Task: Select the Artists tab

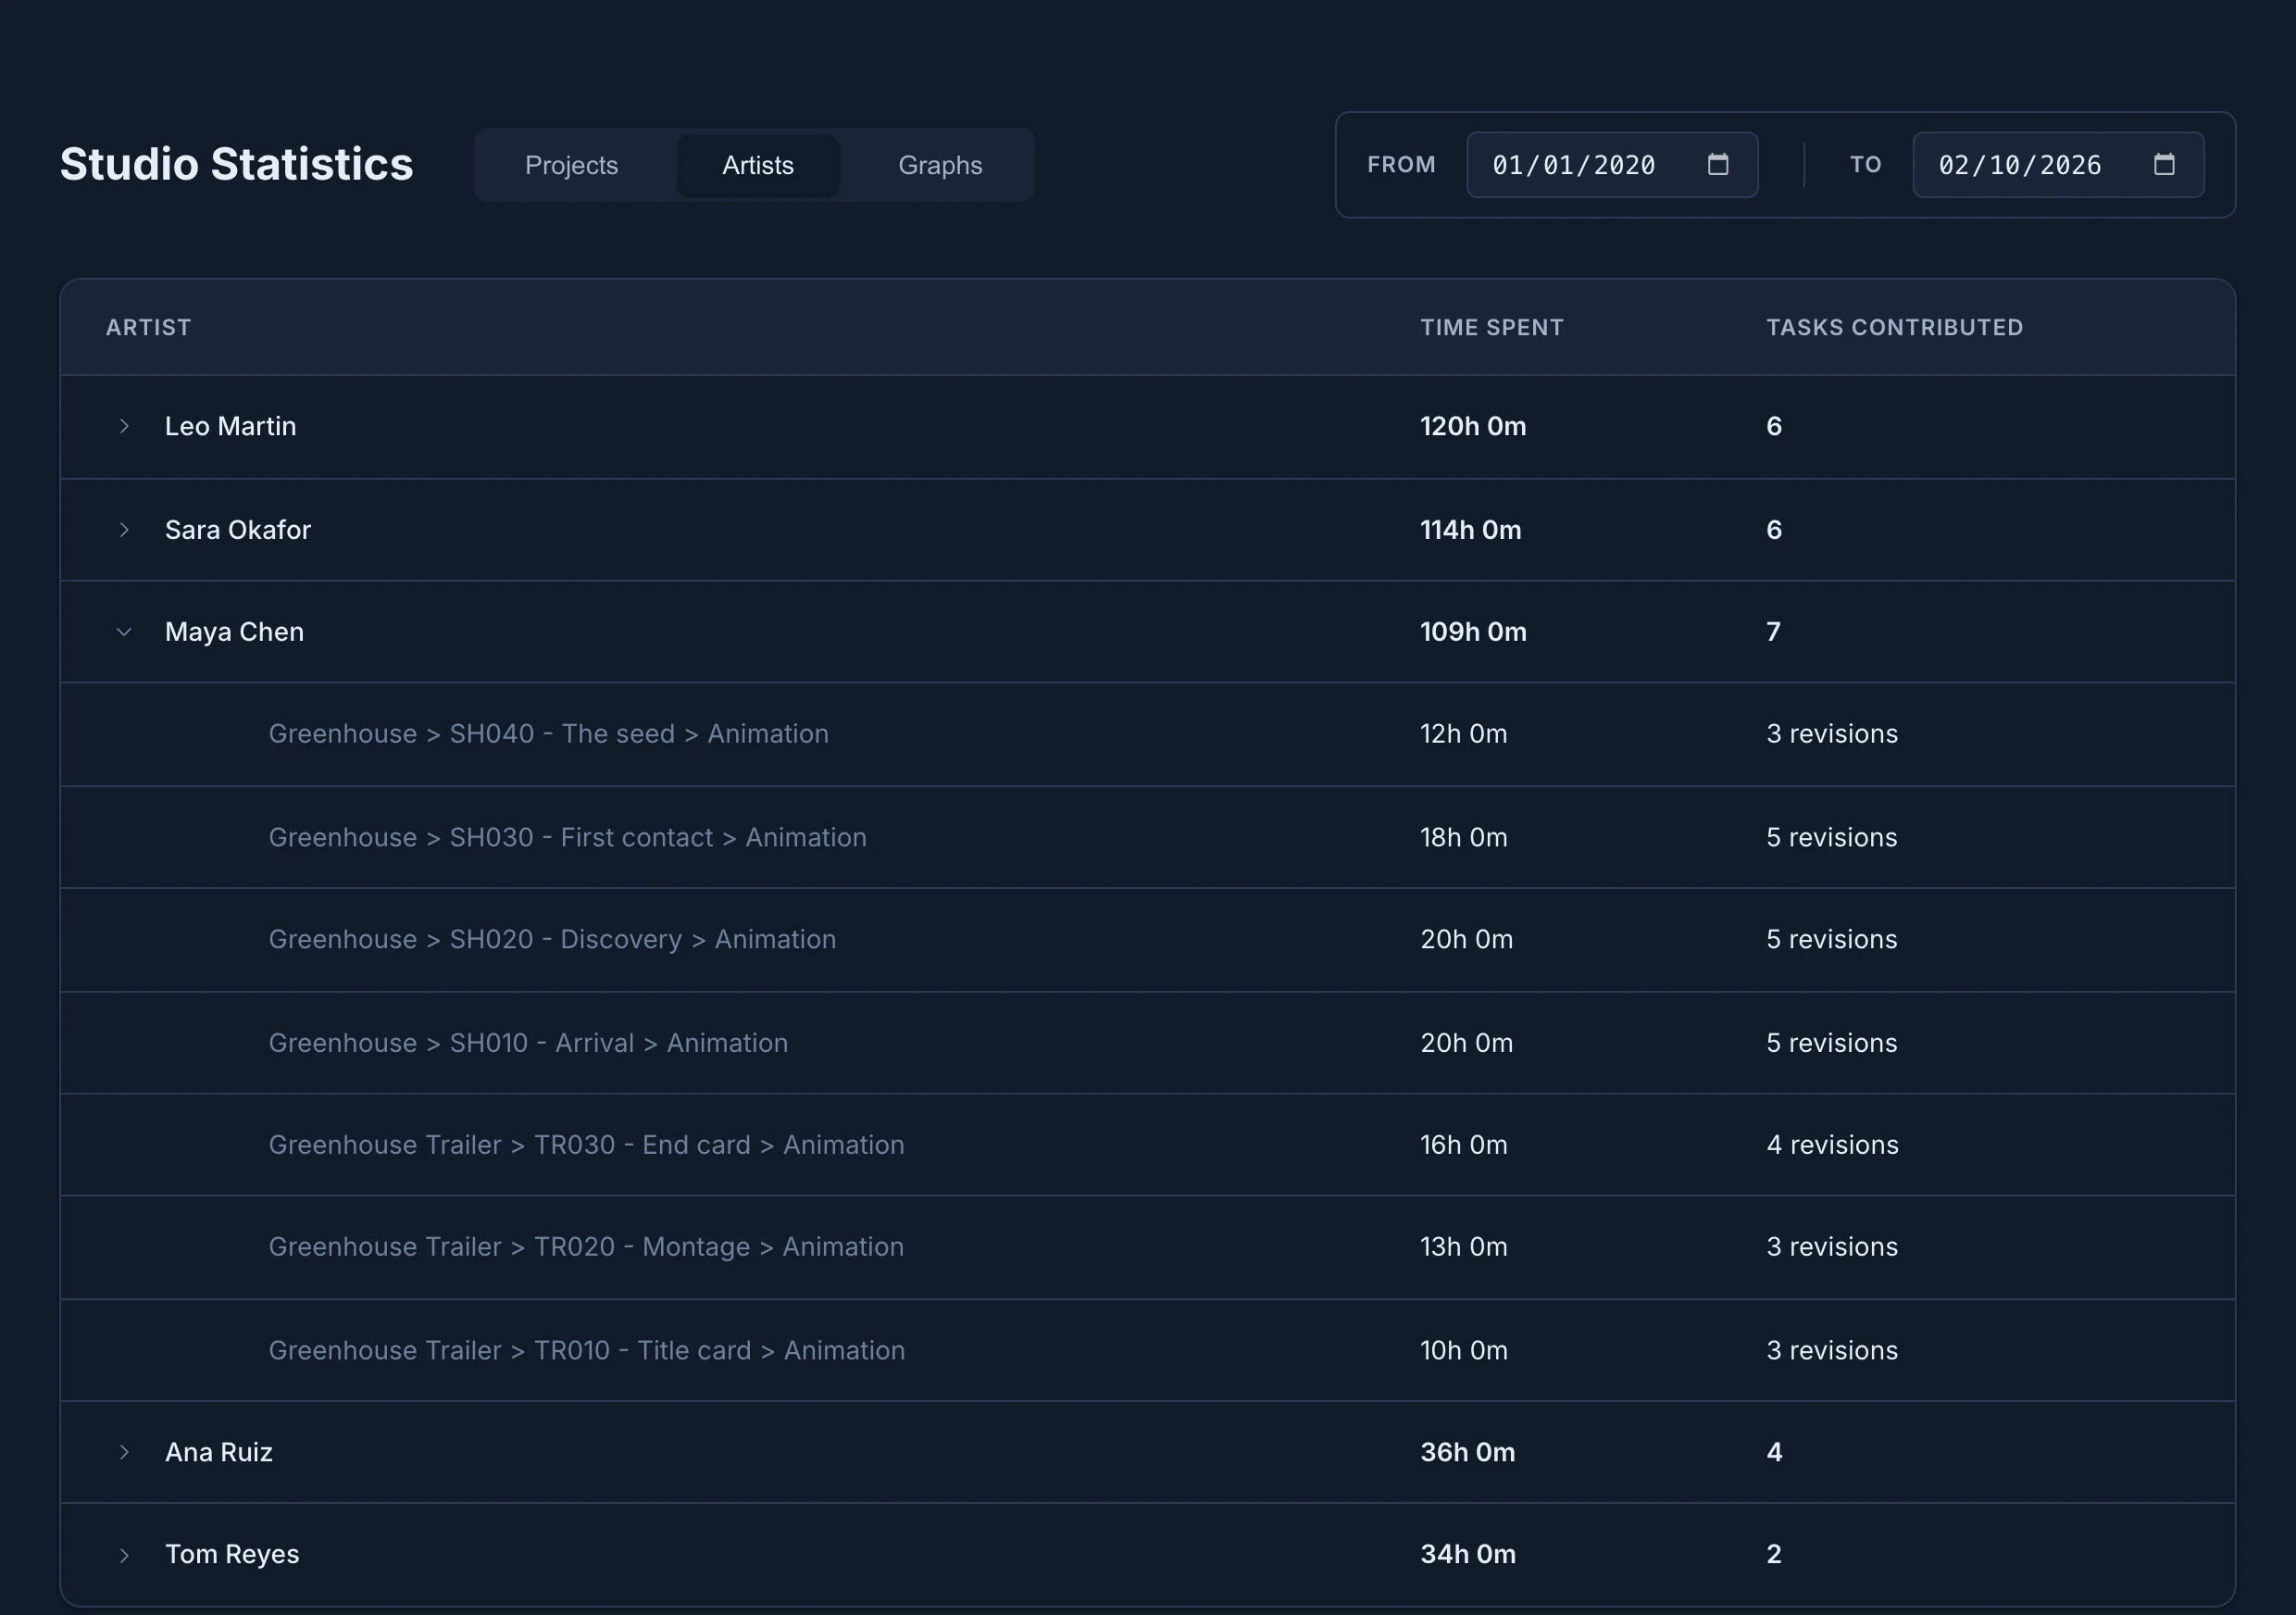Action: tap(758, 165)
